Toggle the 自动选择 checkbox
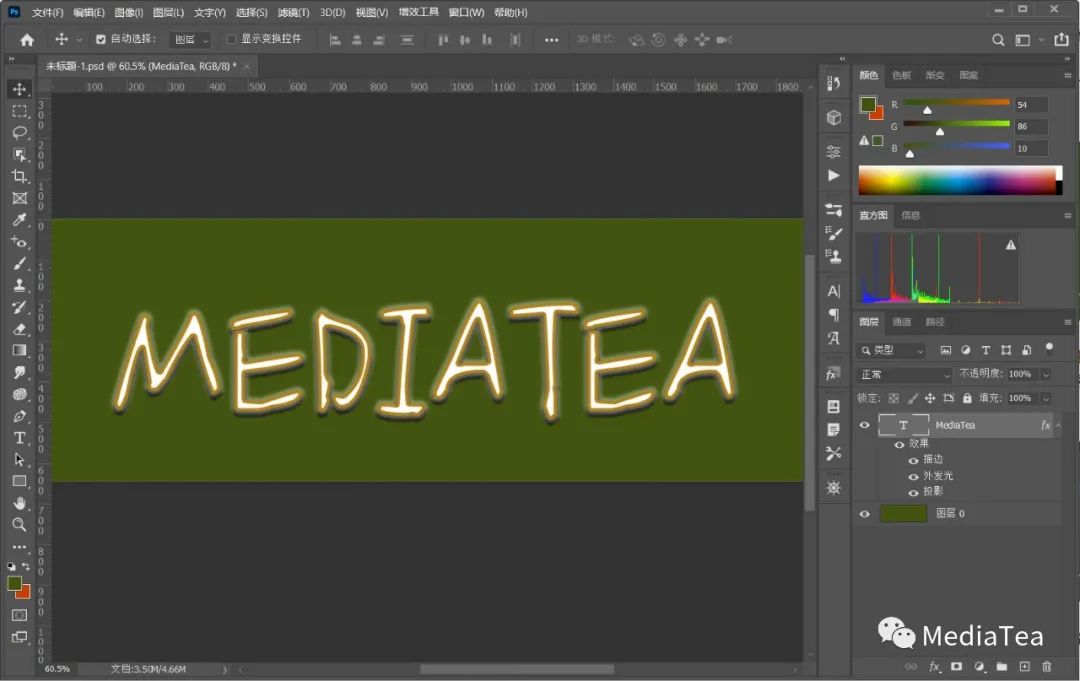 pyautogui.click(x=101, y=39)
